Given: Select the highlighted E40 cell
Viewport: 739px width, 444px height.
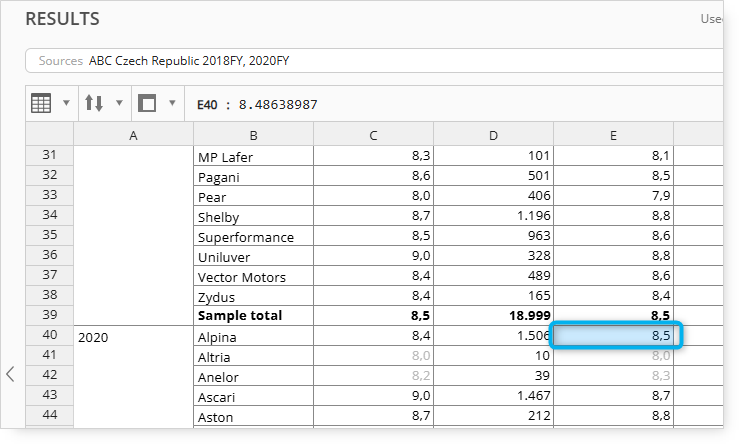Looking at the screenshot, I should [615, 335].
